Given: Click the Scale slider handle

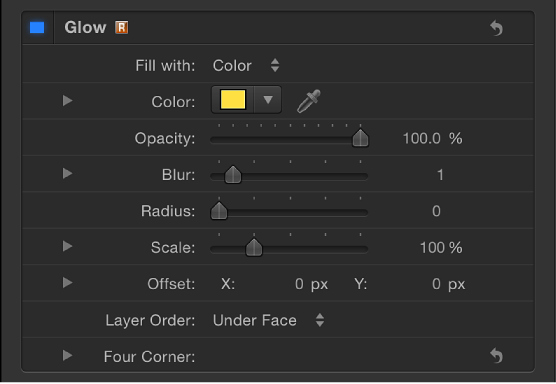Looking at the screenshot, I should (x=254, y=247).
